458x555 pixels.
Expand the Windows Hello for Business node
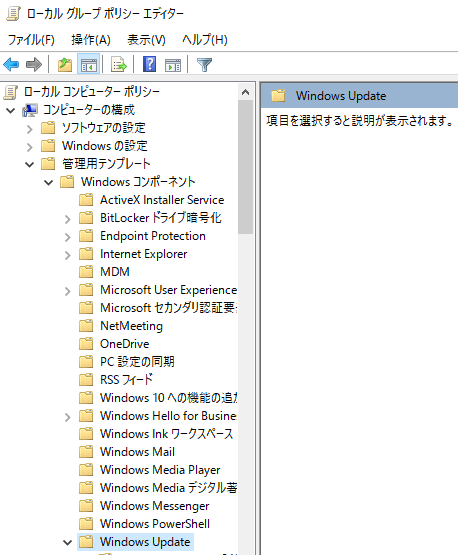(68, 417)
